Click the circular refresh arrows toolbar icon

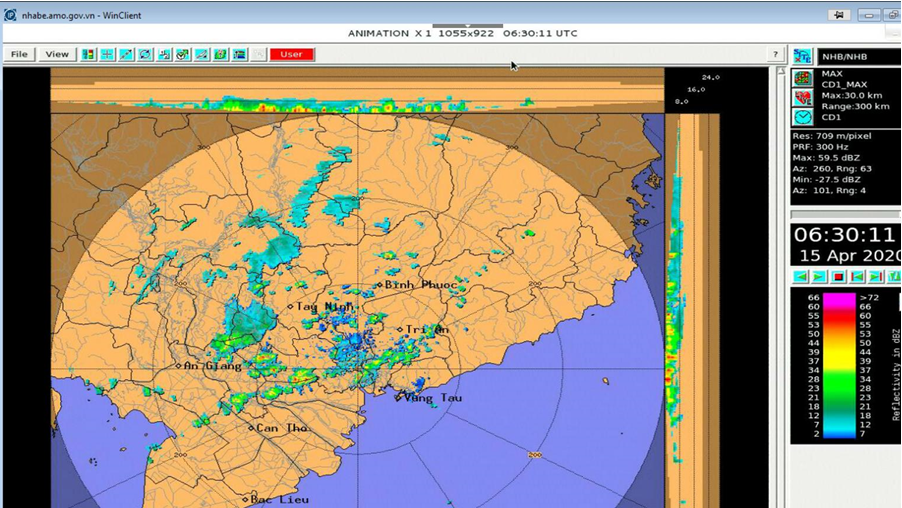(145, 54)
